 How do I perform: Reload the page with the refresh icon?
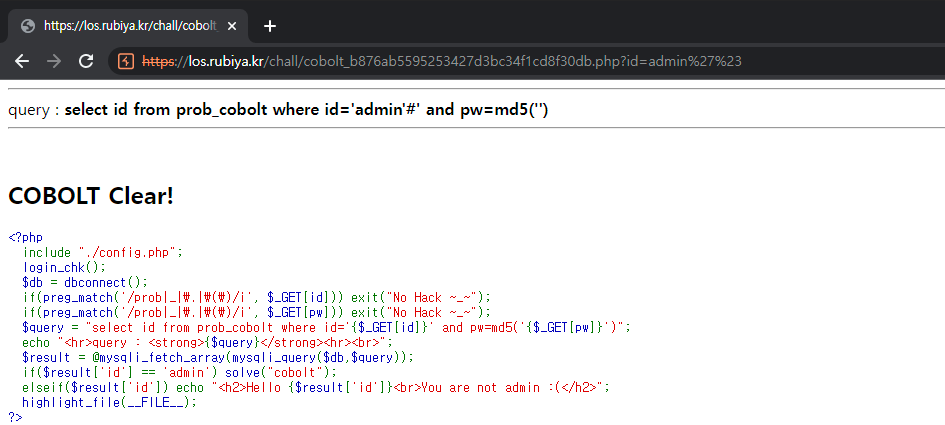coord(86,61)
